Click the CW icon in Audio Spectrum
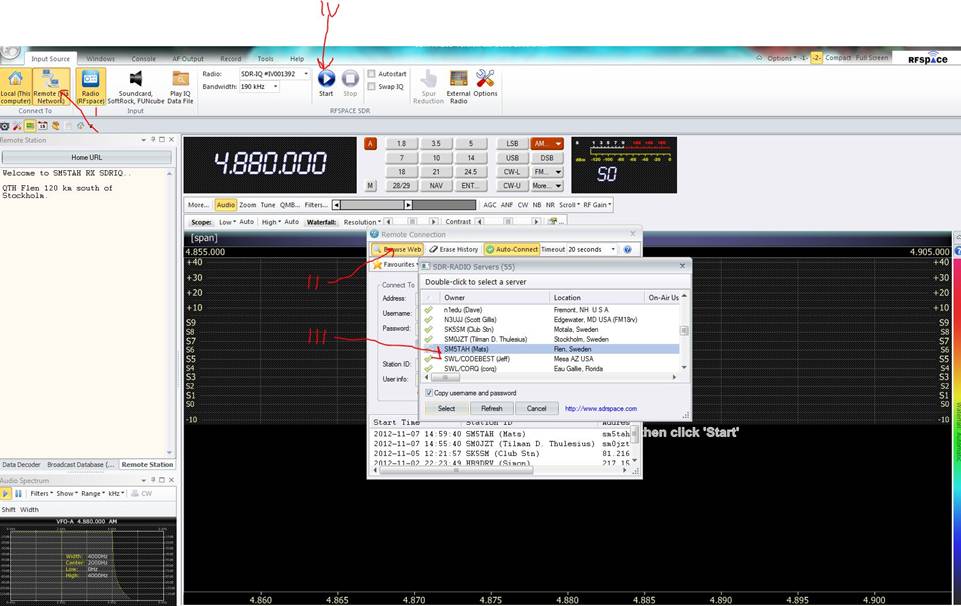Screen dimensions: 961x606 click(x=142, y=493)
